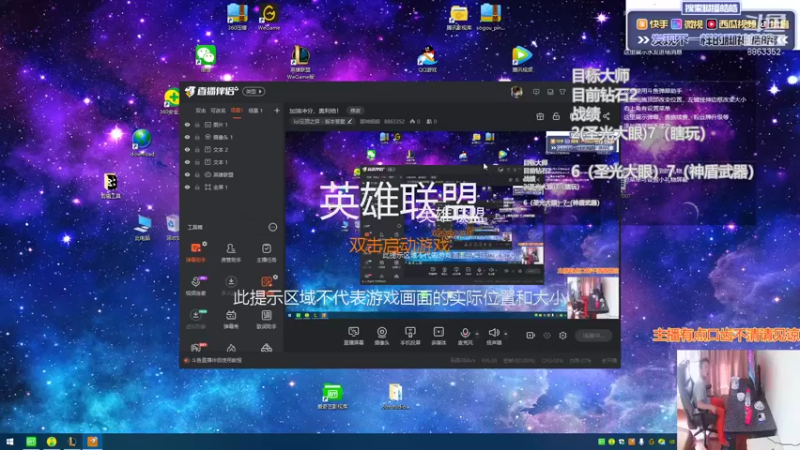The height and width of the screenshot is (450, 800).
Task: Open the 弹幕助手 danmaku assistant tool
Action: click(196, 253)
